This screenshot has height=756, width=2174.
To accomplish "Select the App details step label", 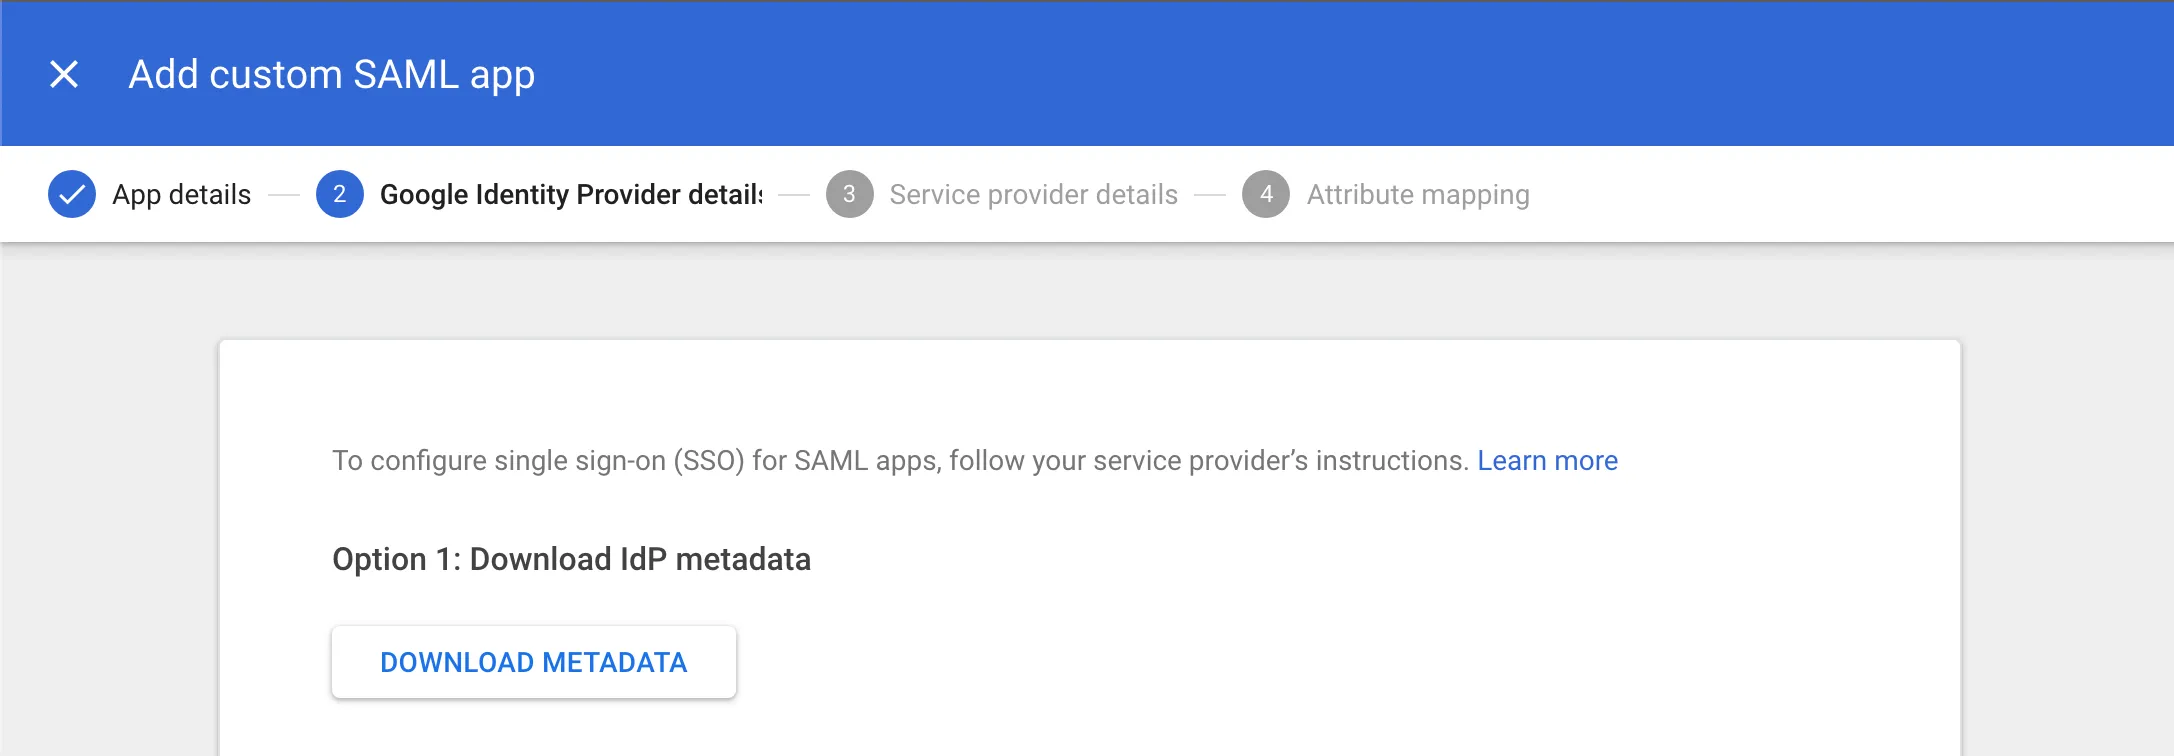I will [x=181, y=194].
